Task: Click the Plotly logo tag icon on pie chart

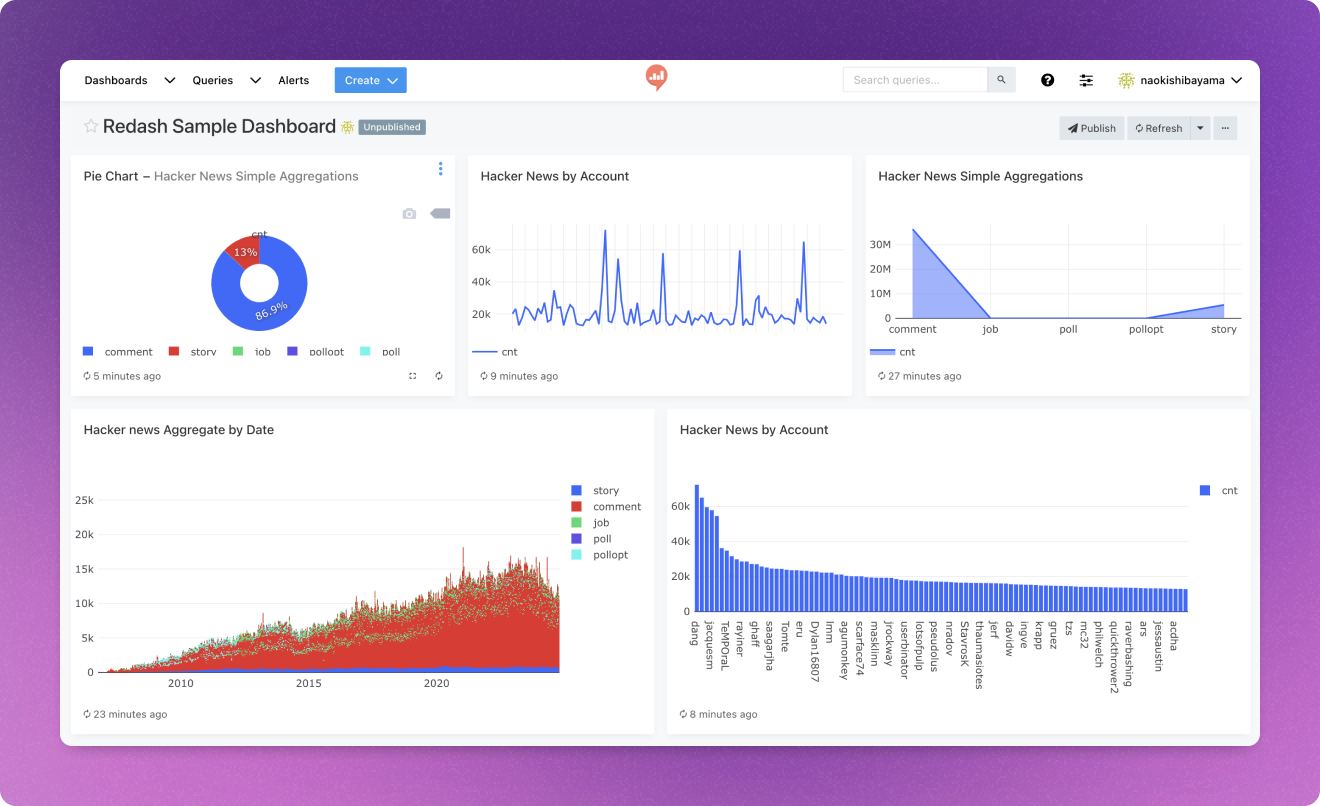Action: (440, 214)
